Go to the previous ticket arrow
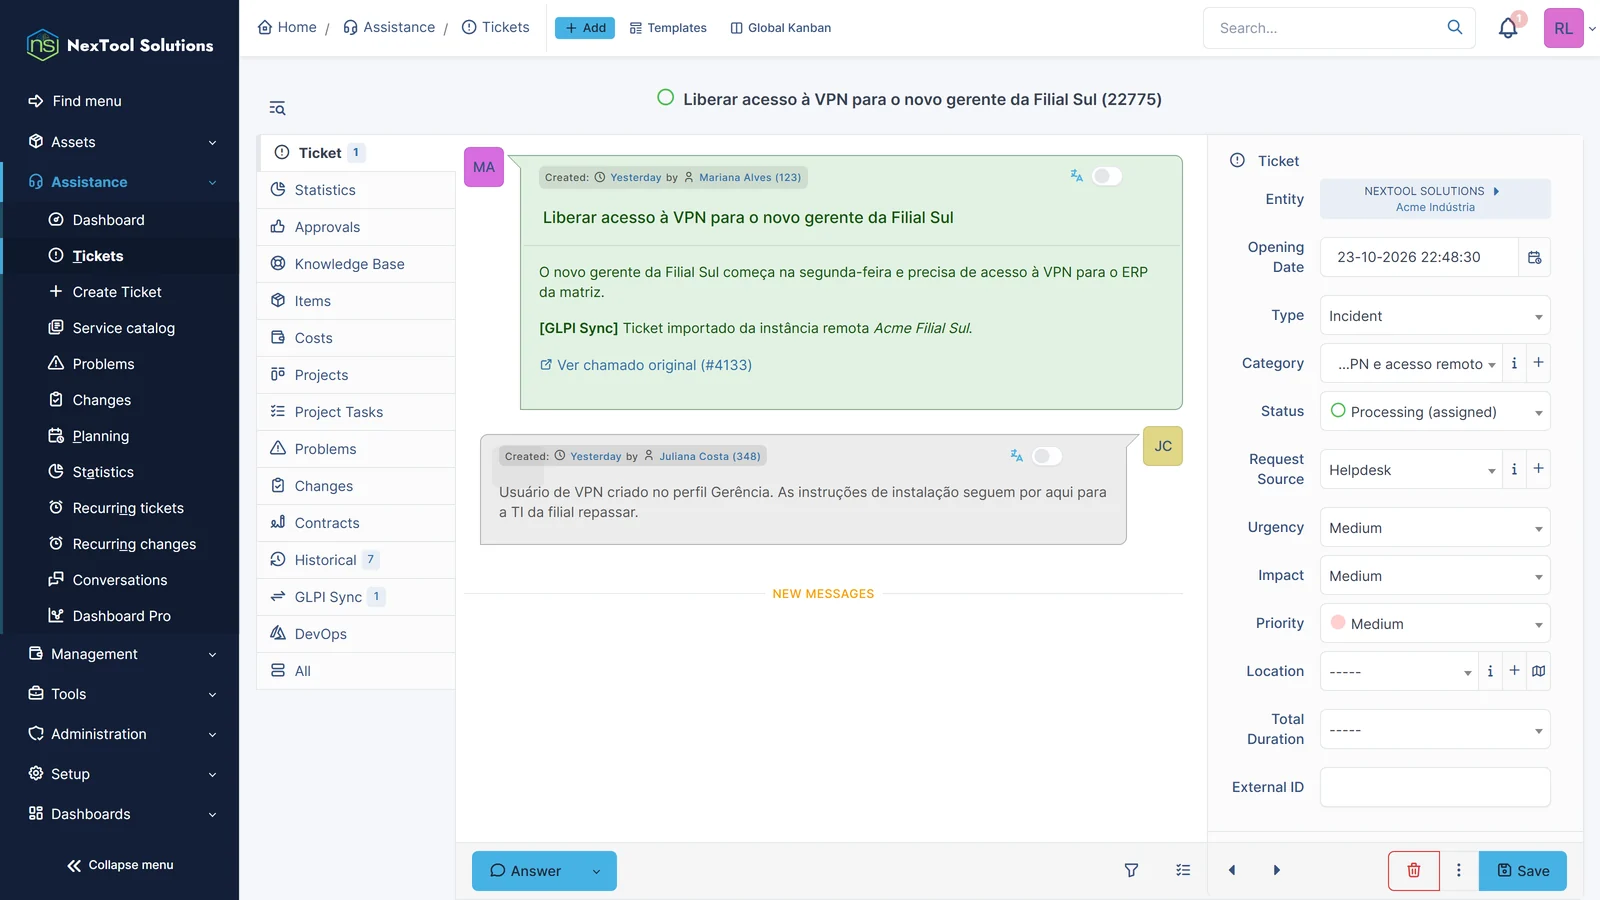This screenshot has height=900, width=1600. point(1232,871)
